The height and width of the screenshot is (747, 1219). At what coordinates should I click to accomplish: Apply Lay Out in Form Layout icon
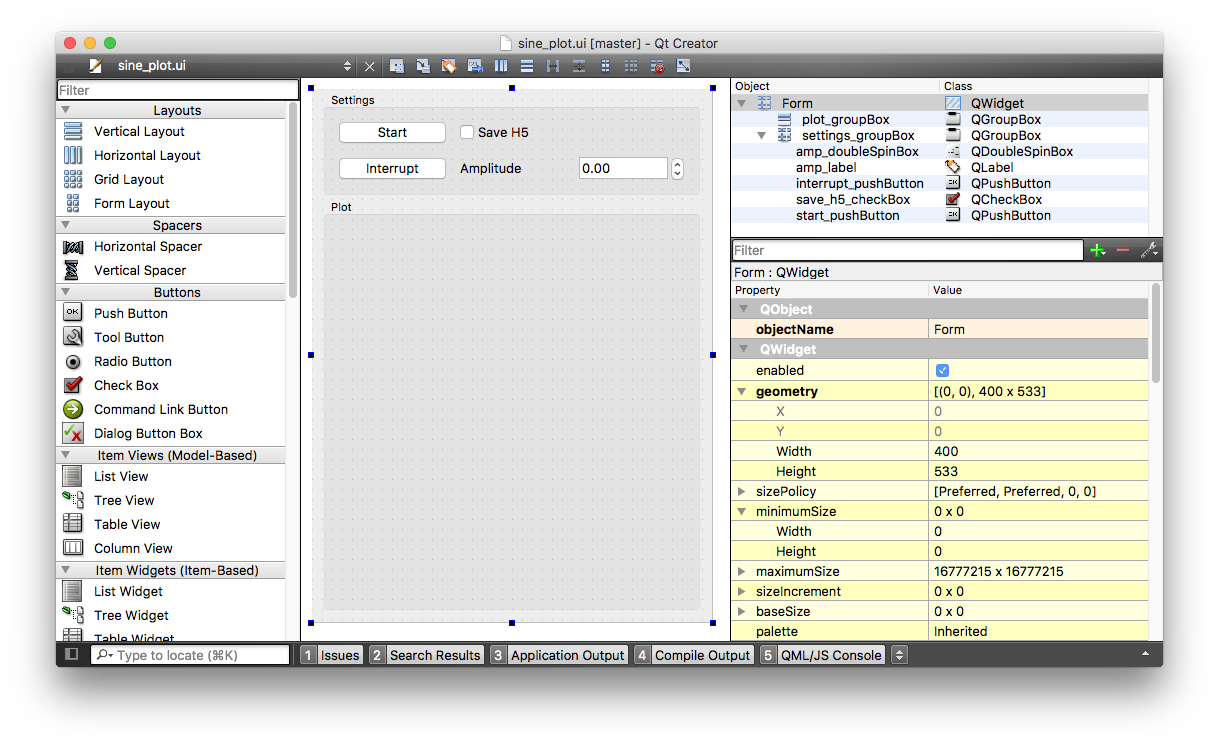(x=605, y=66)
